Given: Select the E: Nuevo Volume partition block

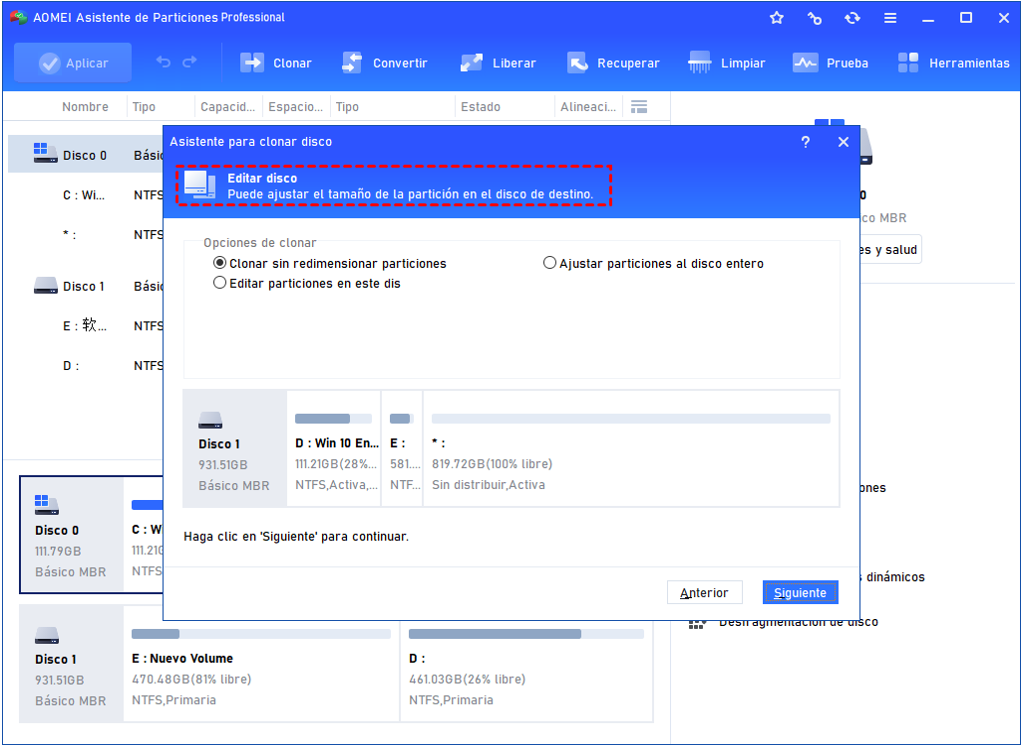Looking at the screenshot, I should pos(261,664).
